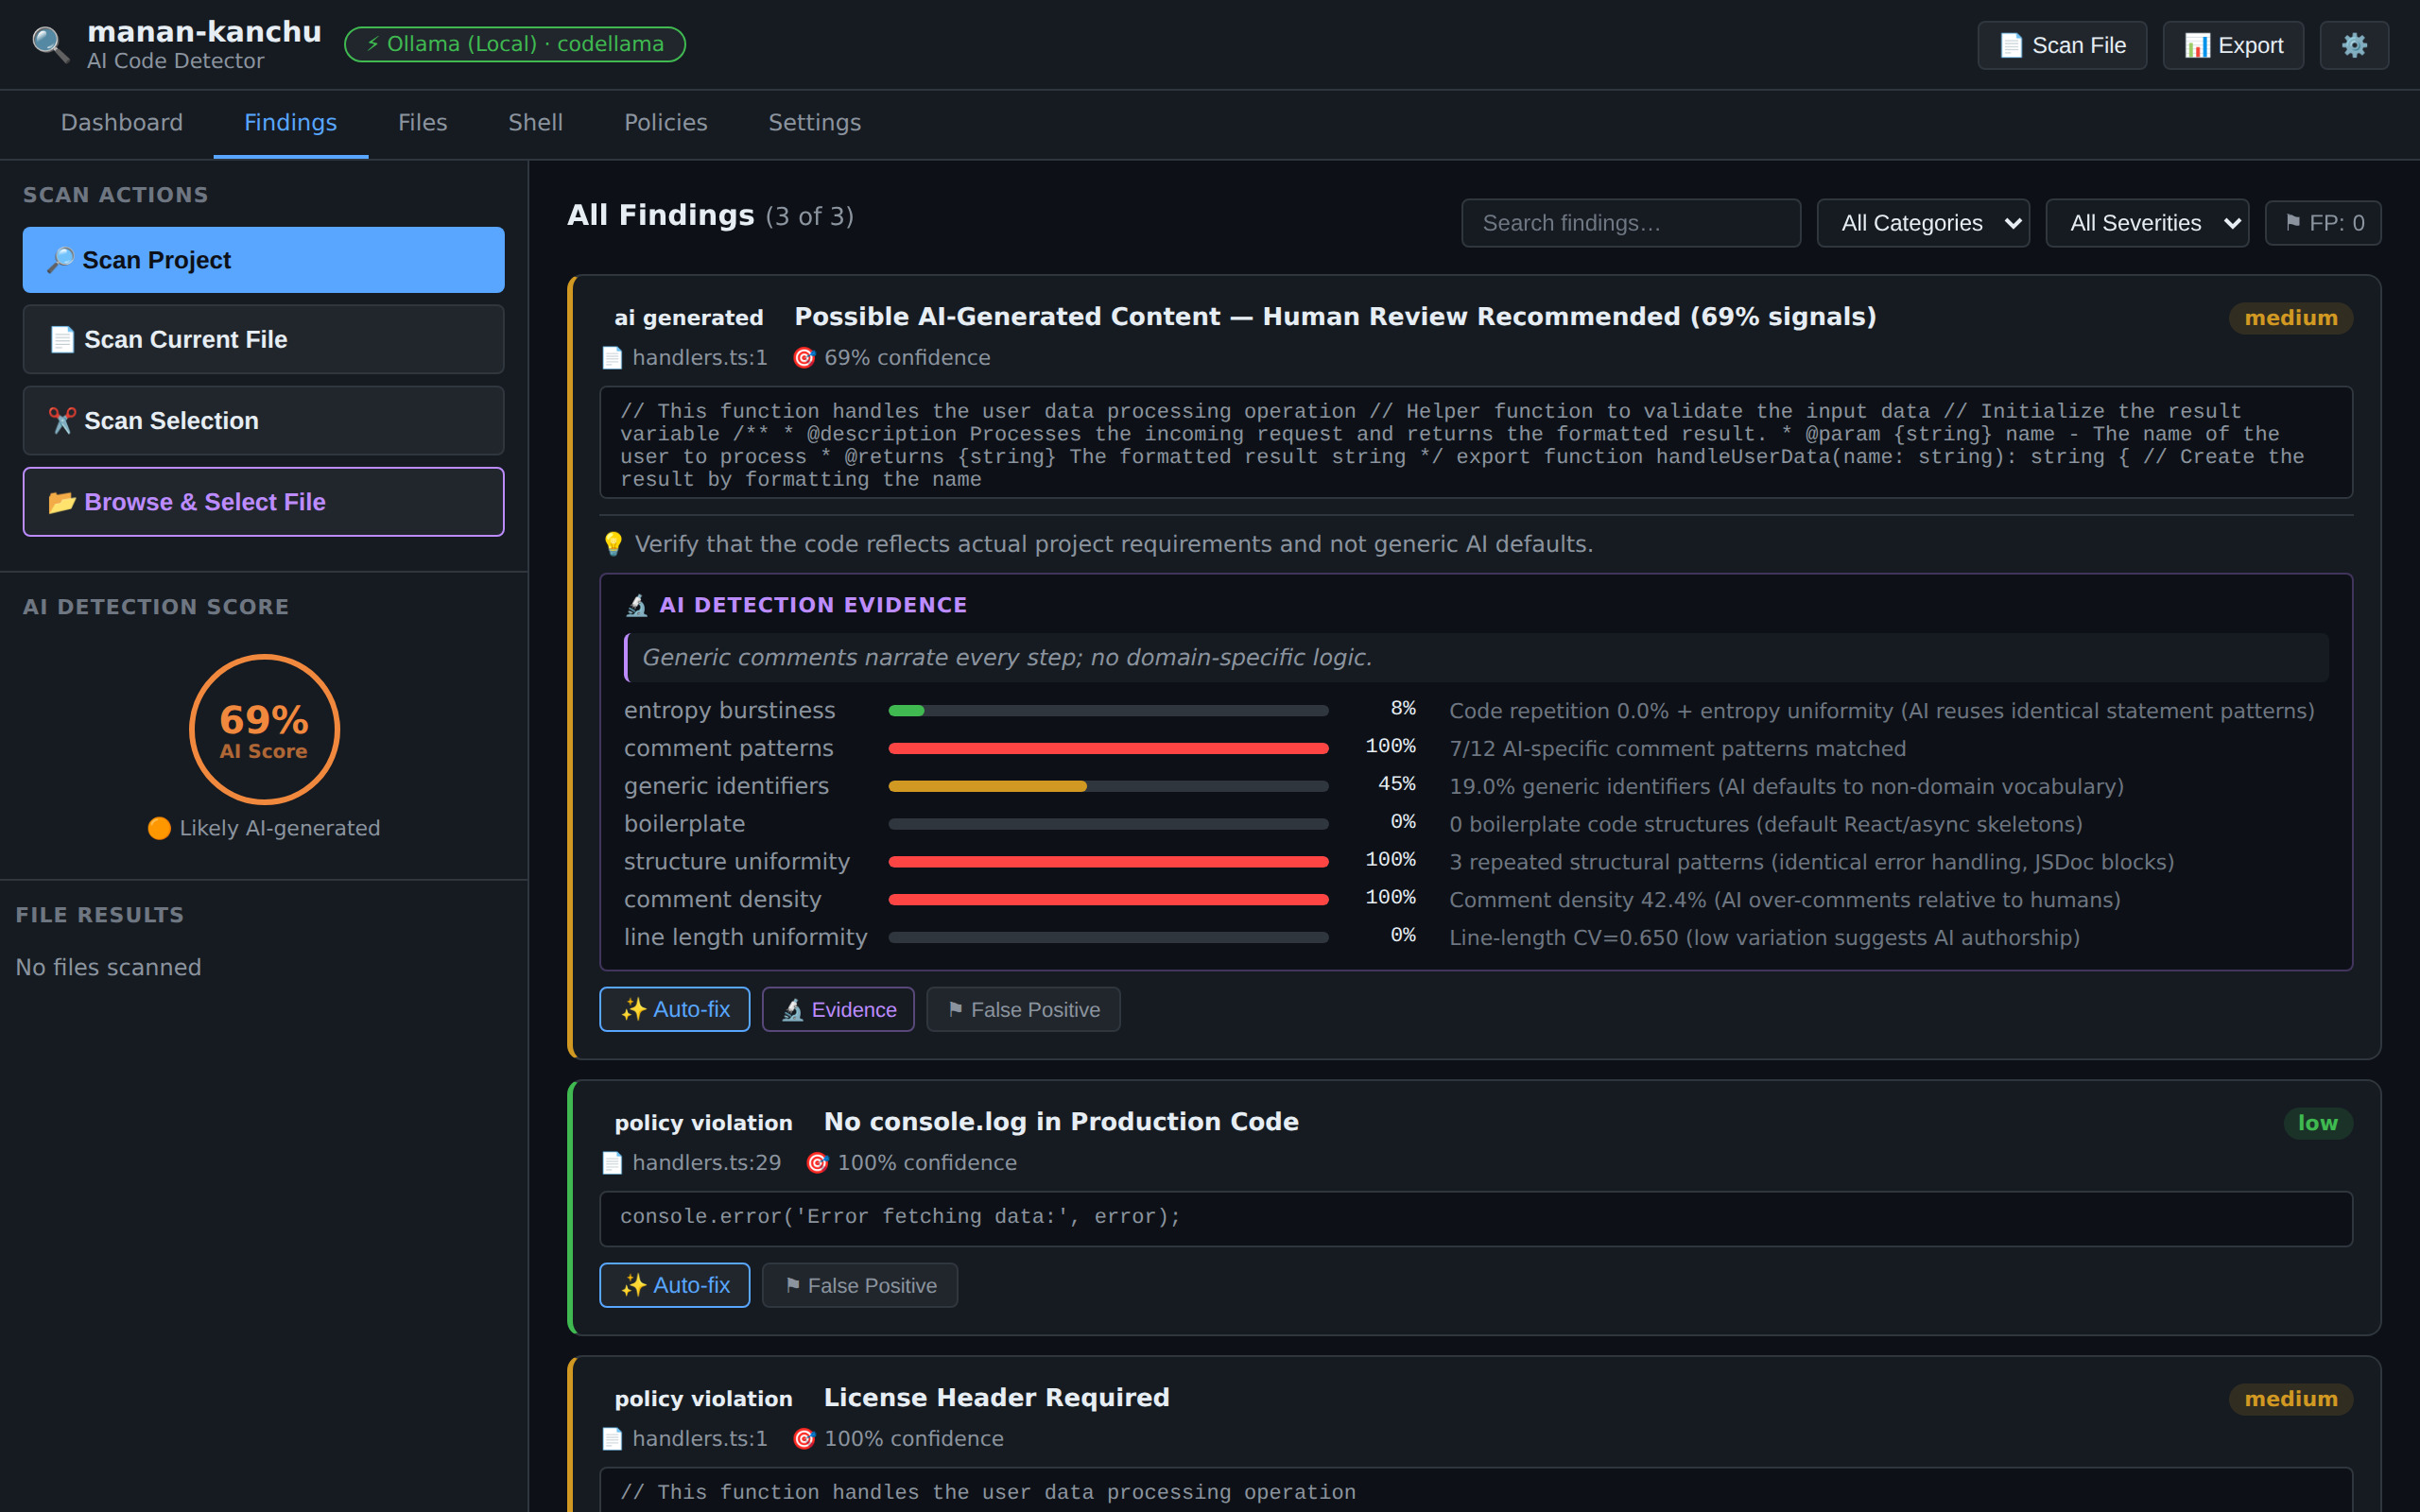This screenshot has width=2420, height=1512.
Task: Click the file icon beside handlers.ts:29
Action: point(612,1163)
